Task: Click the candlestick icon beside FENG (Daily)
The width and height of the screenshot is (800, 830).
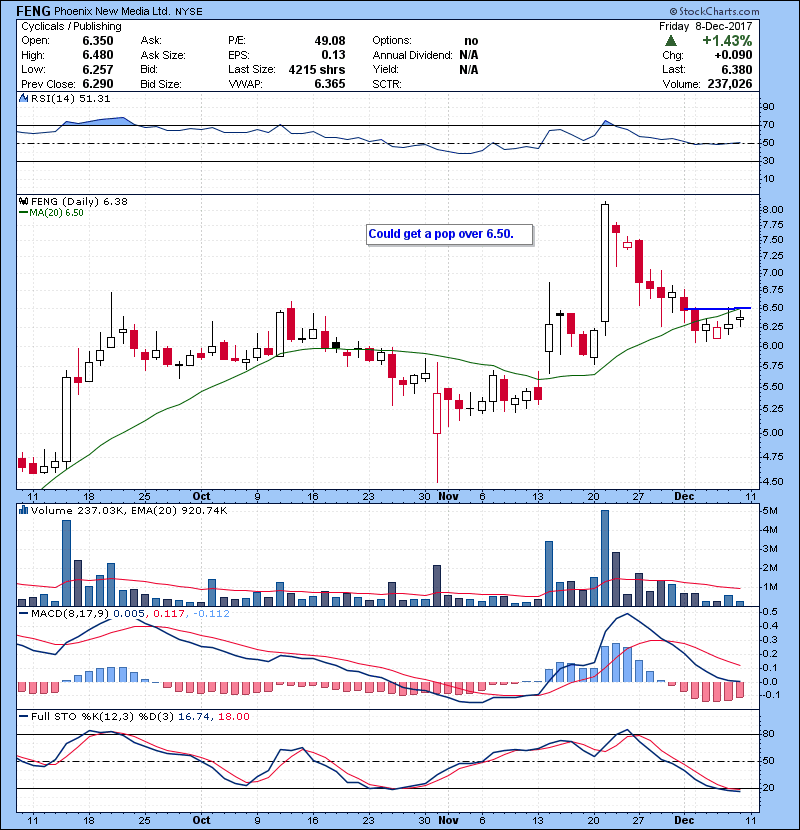Action: pos(23,201)
